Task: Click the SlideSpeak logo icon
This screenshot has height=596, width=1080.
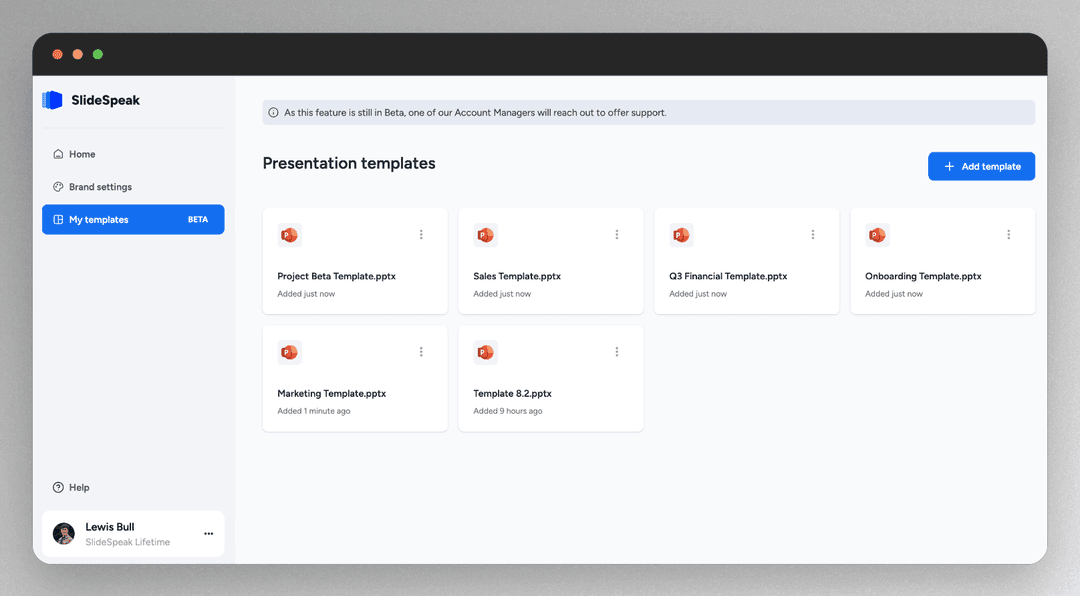Action: [x=52, y=100]
